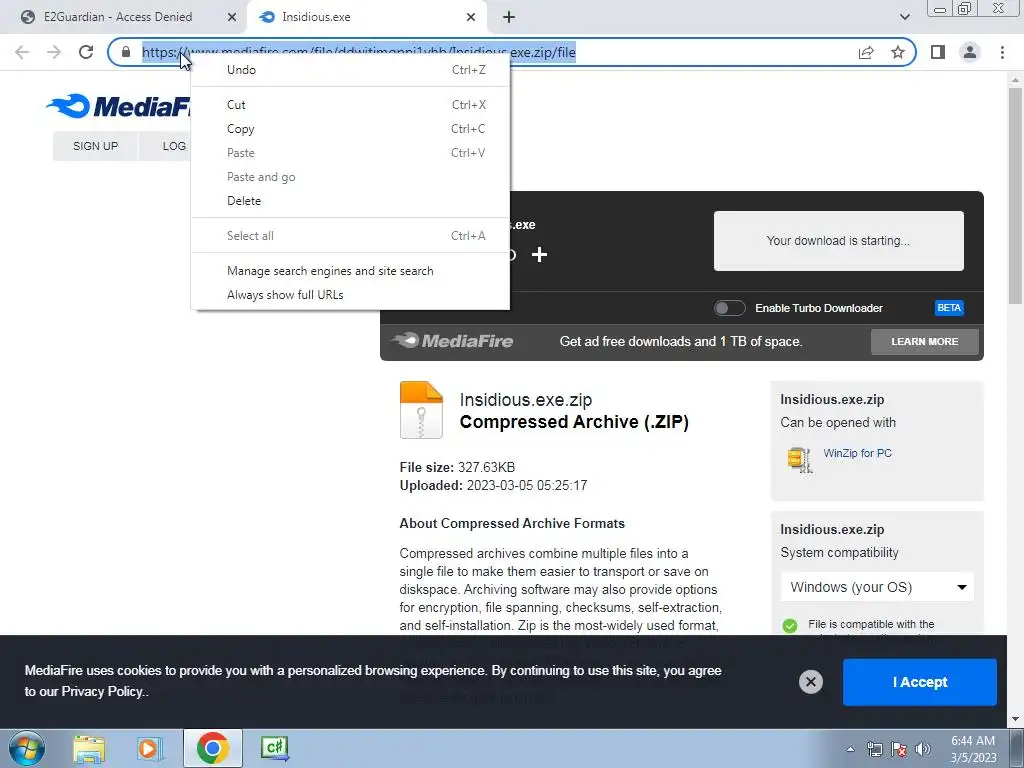
Task: Click the lock icon in address bar
Action: point(126,52)
